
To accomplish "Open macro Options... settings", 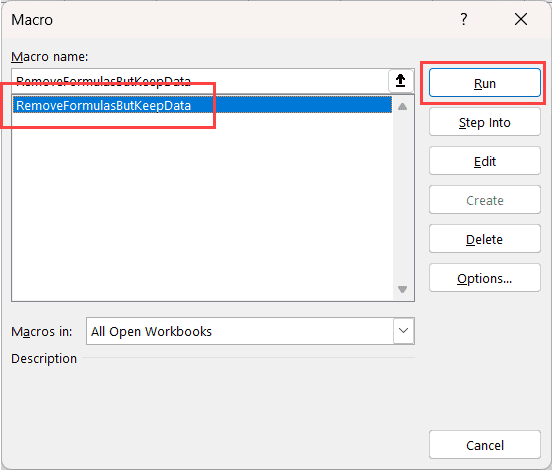I will pyautogui.click(x=485, y=278).
